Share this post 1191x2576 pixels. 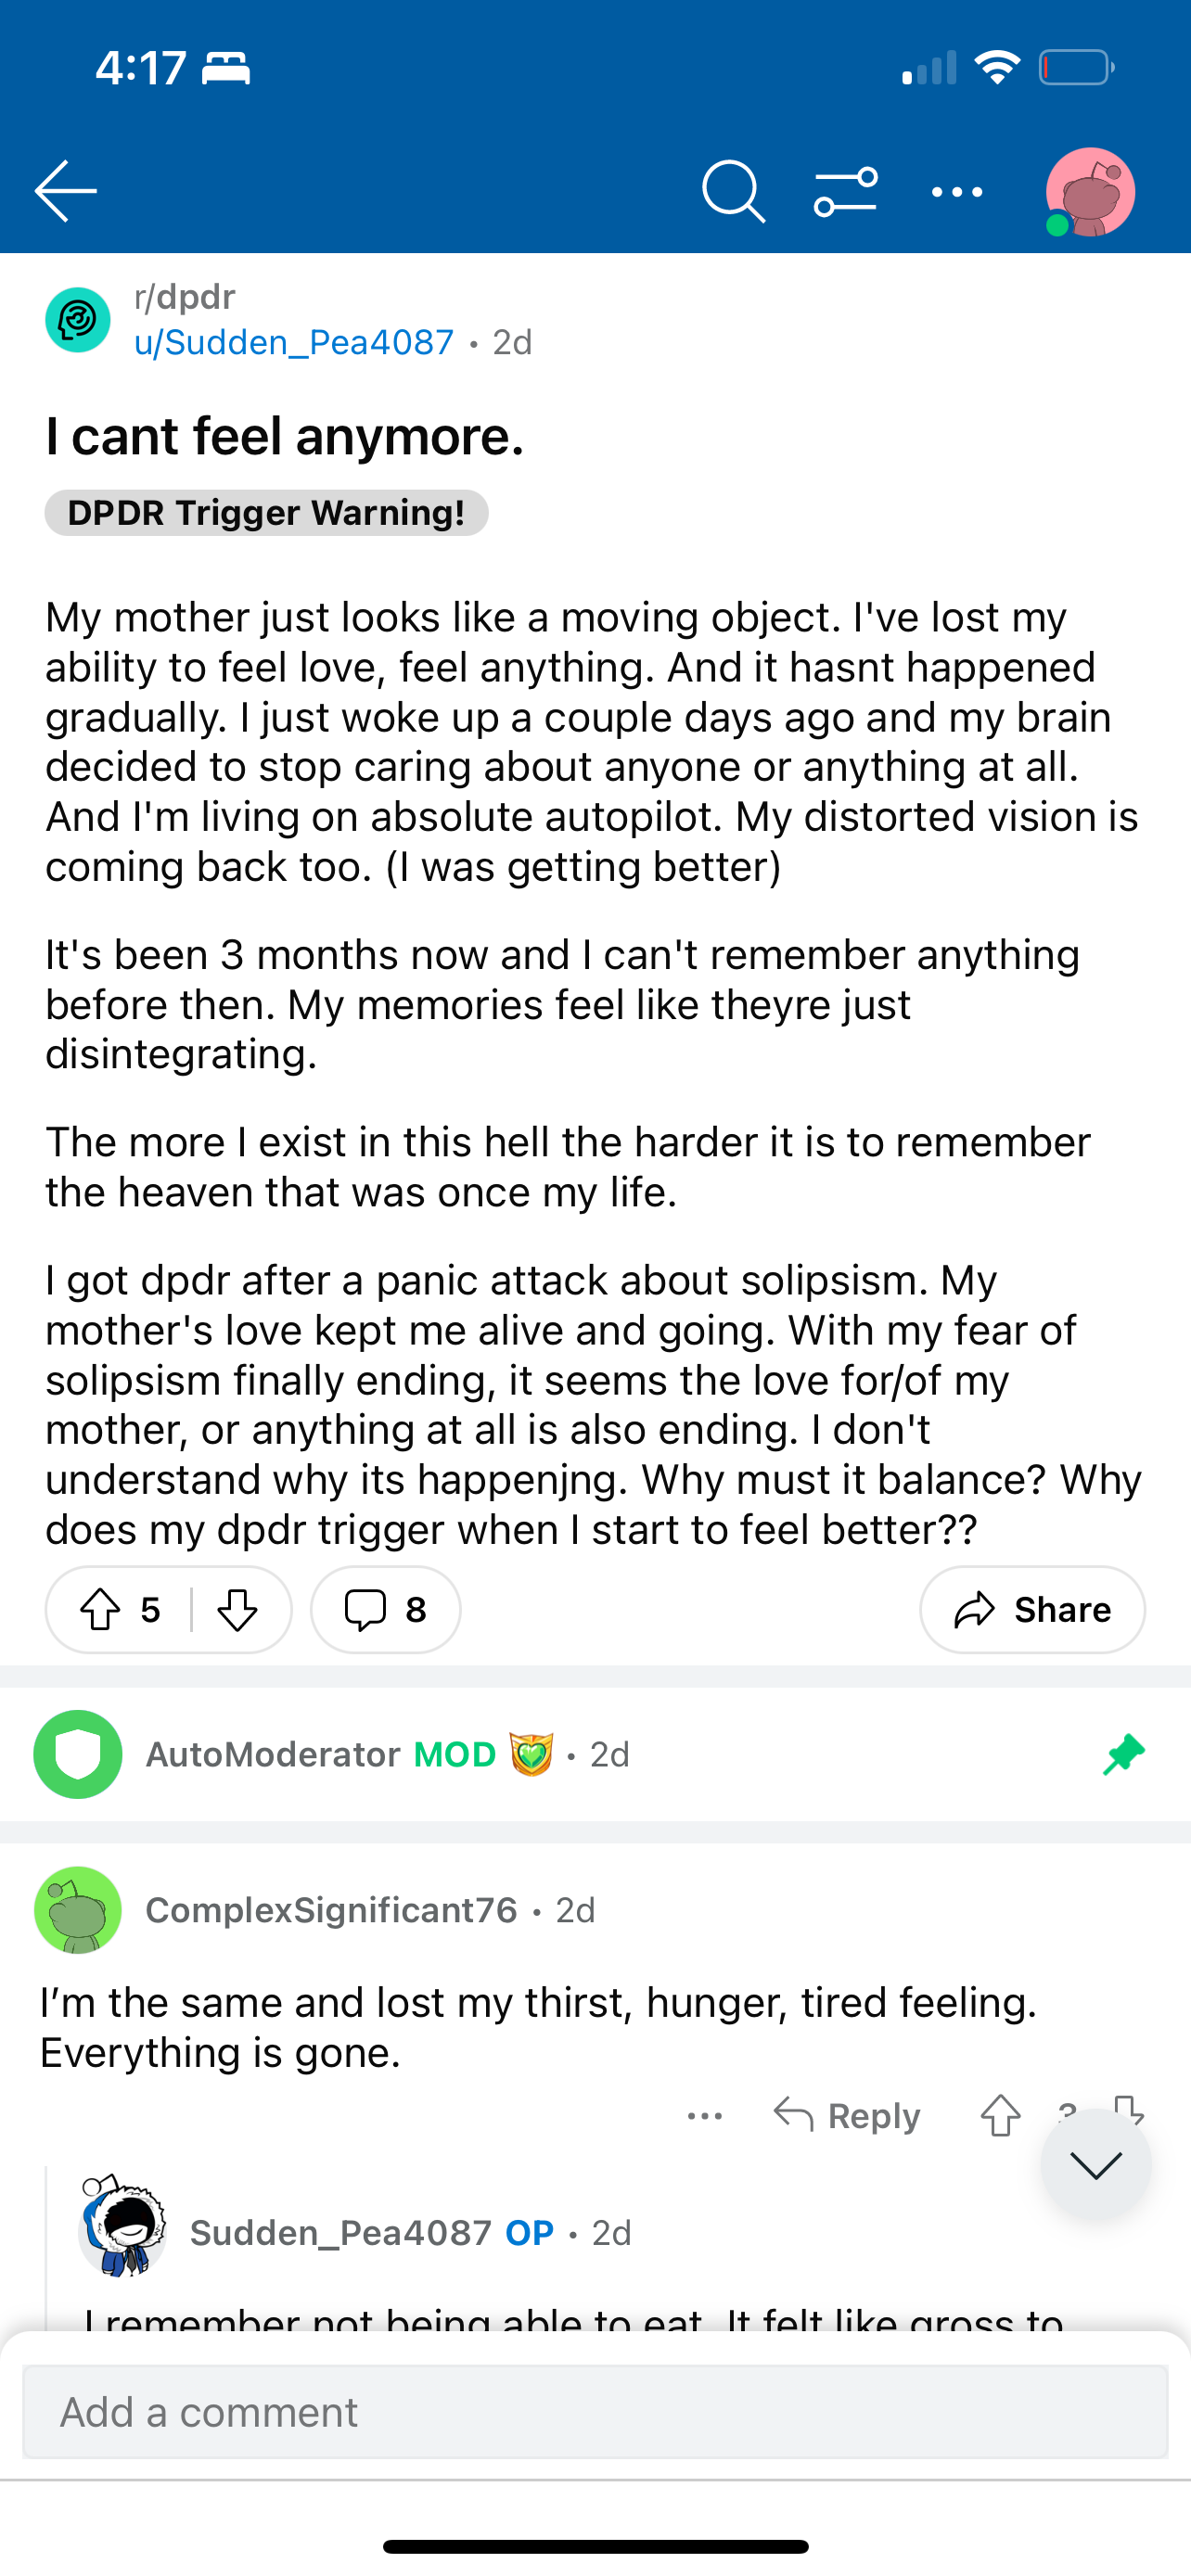click(1032, 1610)
